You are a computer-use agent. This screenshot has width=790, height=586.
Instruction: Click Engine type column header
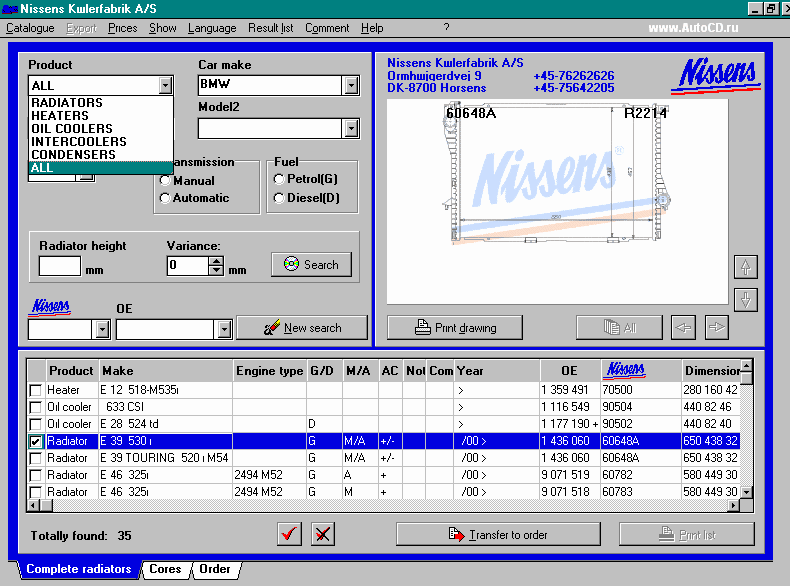[270, 371]
